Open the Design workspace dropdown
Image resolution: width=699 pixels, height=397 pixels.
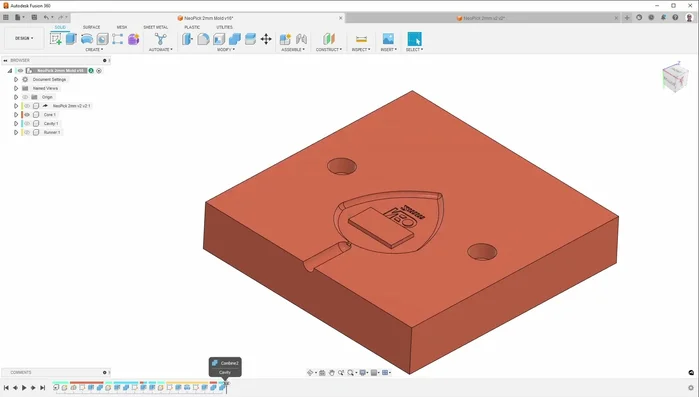(24, 38)
